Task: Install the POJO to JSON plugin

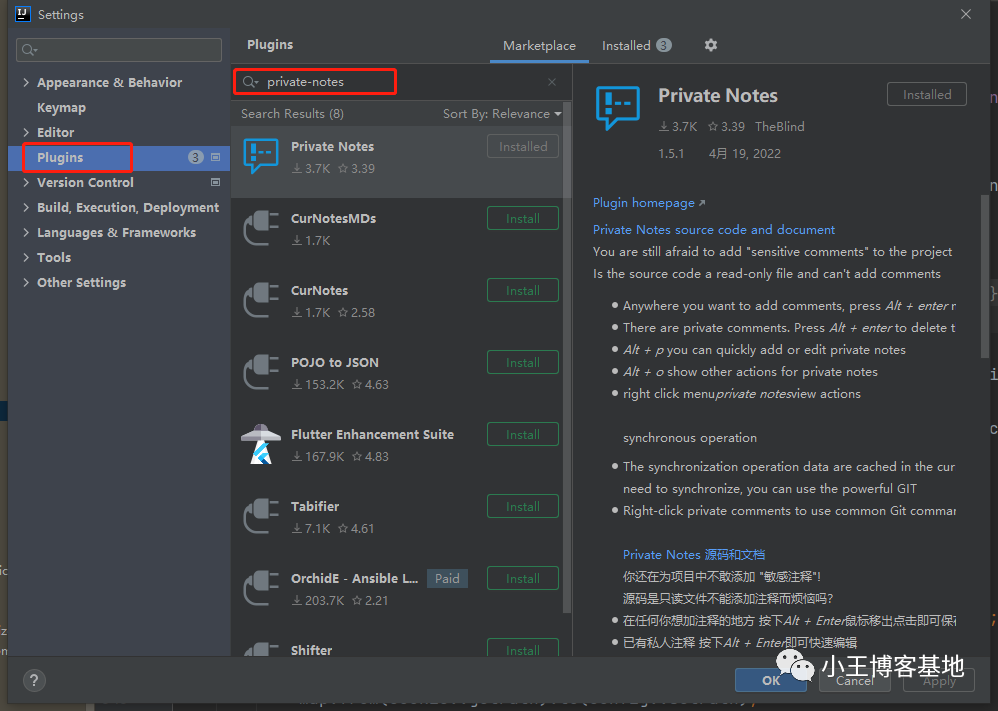Action: pyautogui.click(x=523, y=362)
